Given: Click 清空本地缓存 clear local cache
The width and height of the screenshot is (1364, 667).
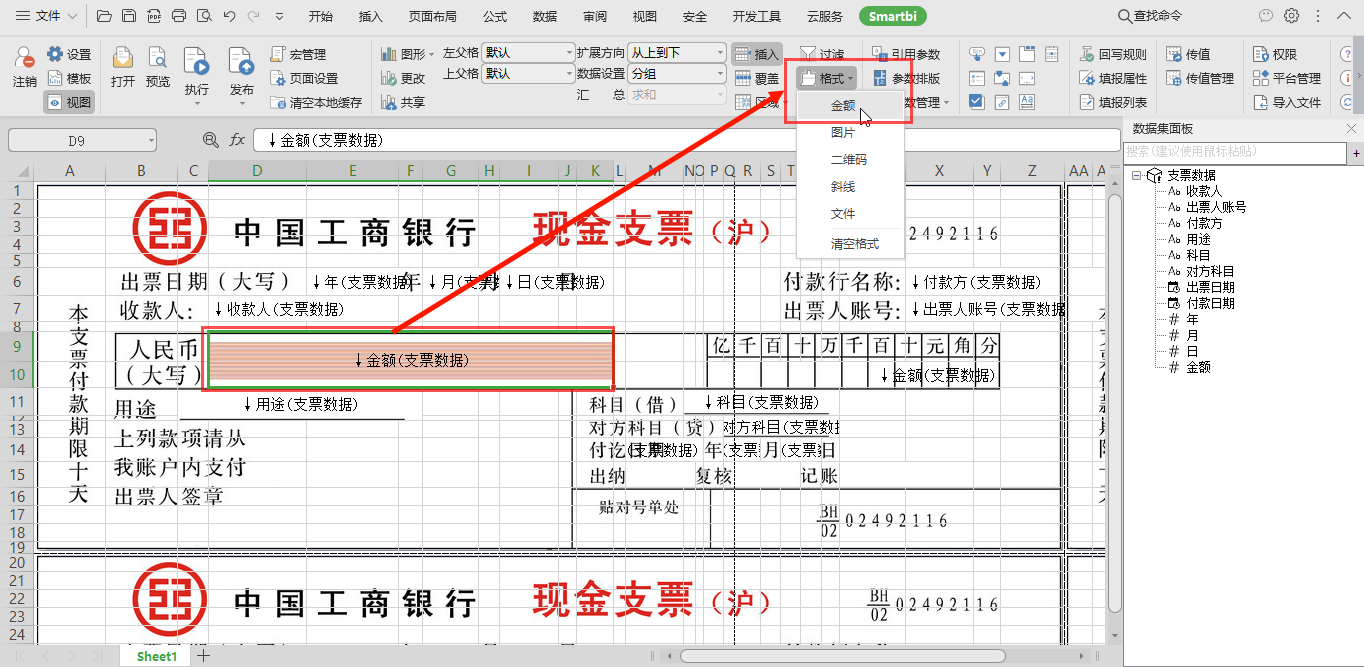Looking at the screenshot, I should 317,102.
